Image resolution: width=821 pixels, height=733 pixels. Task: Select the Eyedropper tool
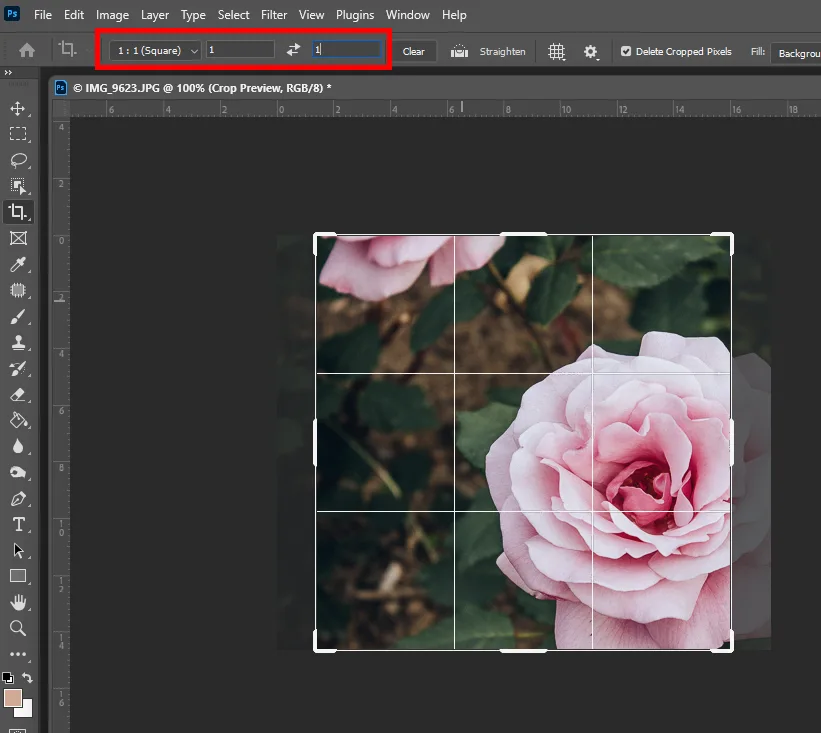pos(18,264)
